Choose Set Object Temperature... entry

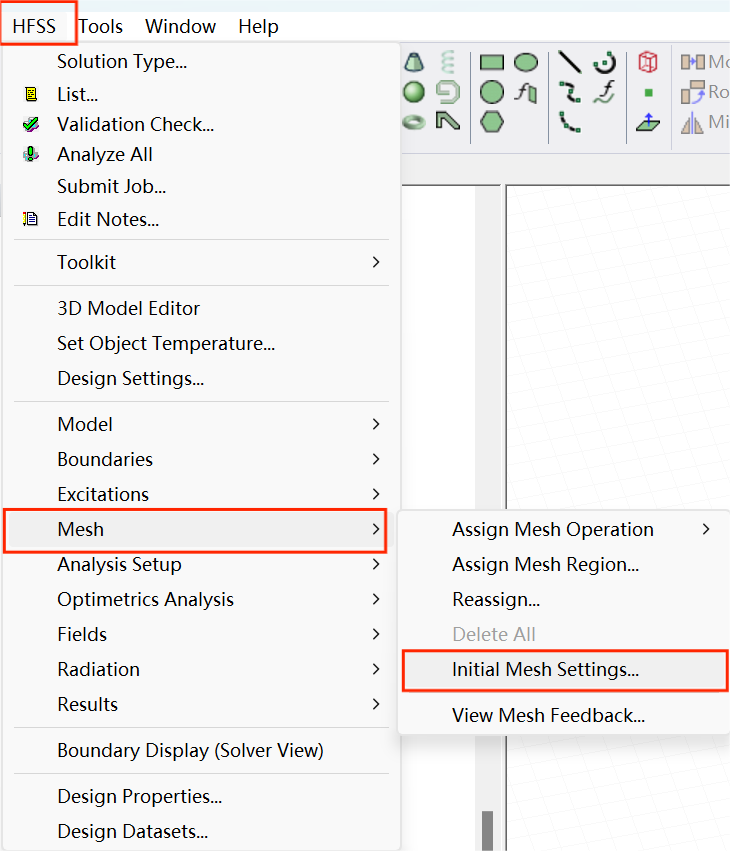pyautogui.click(x=166, y=344)
